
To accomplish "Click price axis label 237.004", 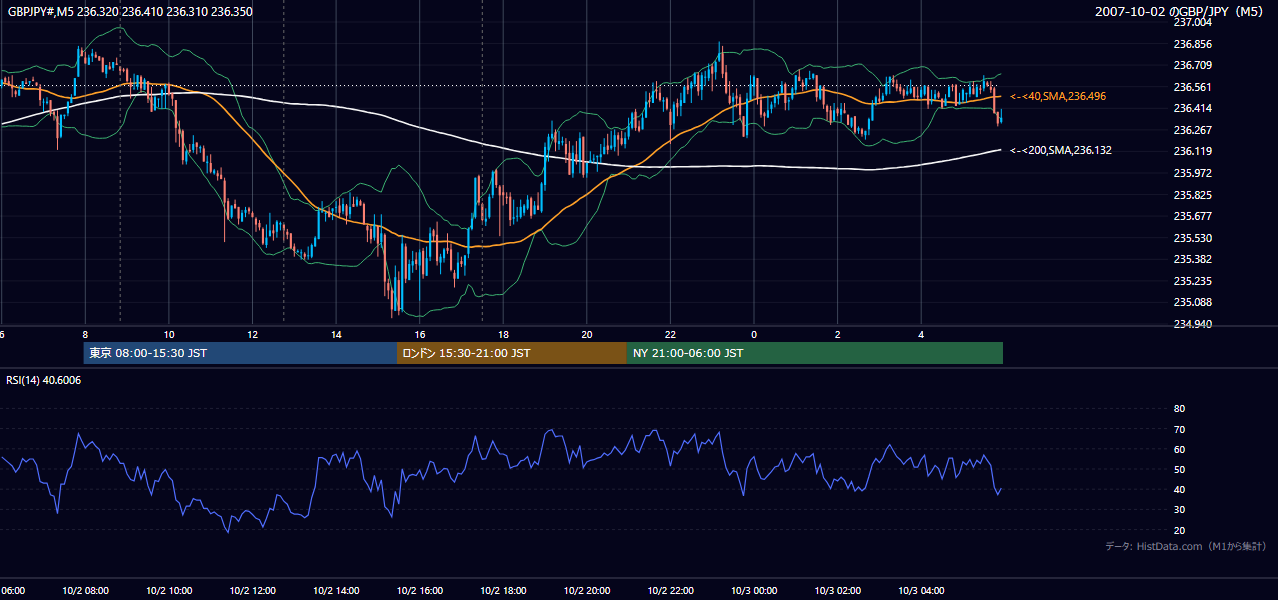I will (1192, 22).
